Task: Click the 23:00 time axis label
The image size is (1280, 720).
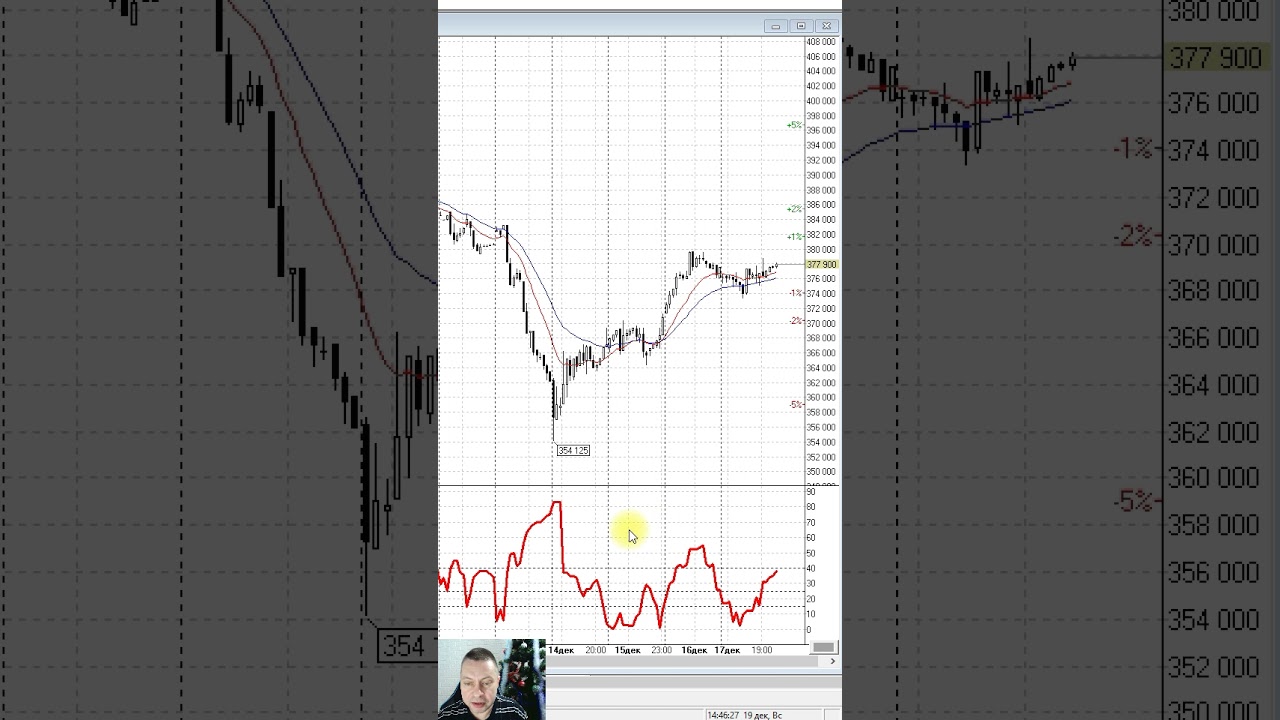Action: pos(661,650)
